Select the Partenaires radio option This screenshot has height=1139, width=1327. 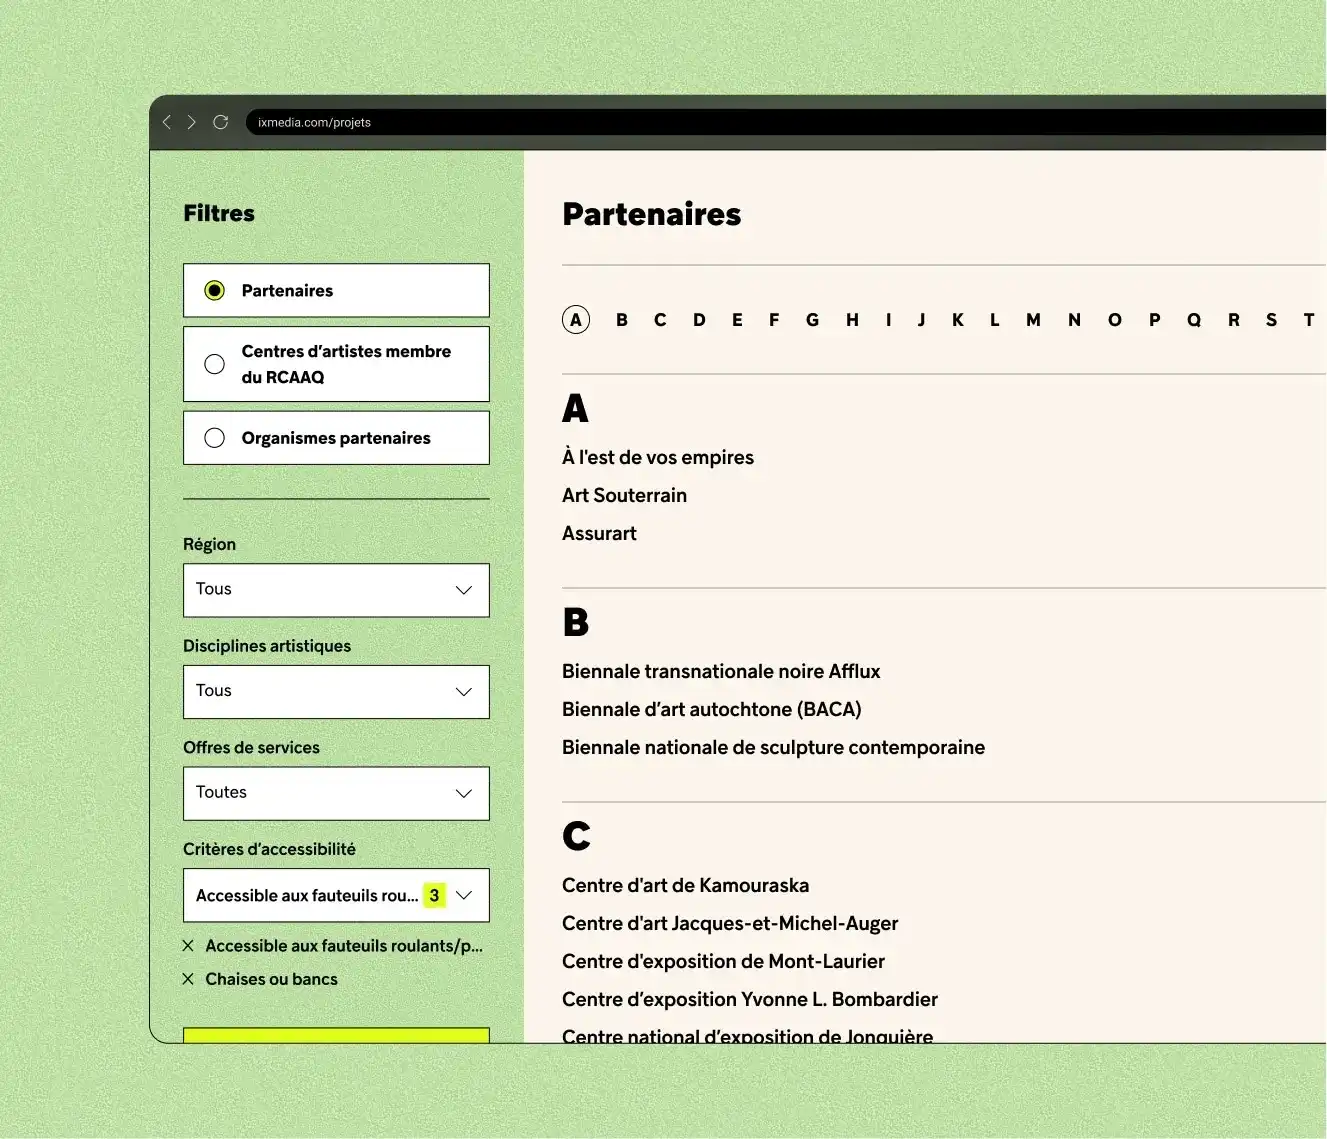pos(215,290)
